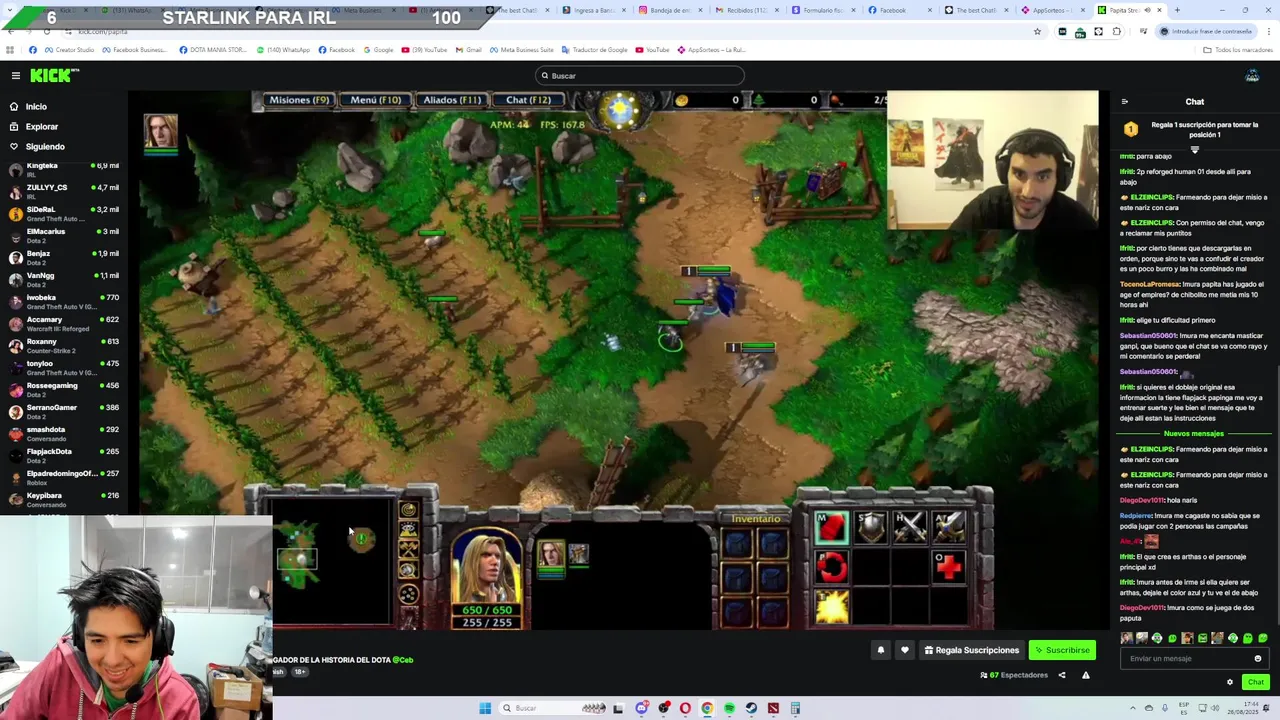Screen dimensions: 1280x720
Task: Click the 67 Espectadores viewer count
Action: (1015, 675)
